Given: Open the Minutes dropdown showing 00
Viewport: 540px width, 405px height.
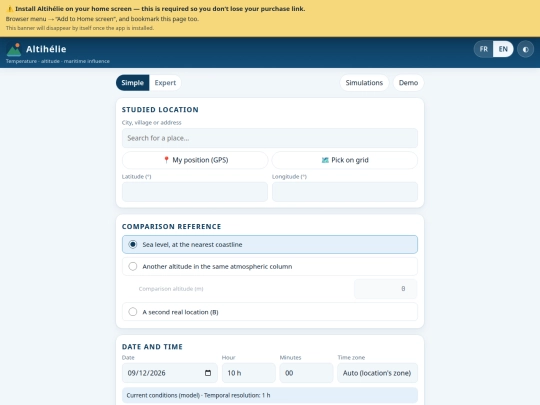Looking at the screenshot, I should point(306,373).
